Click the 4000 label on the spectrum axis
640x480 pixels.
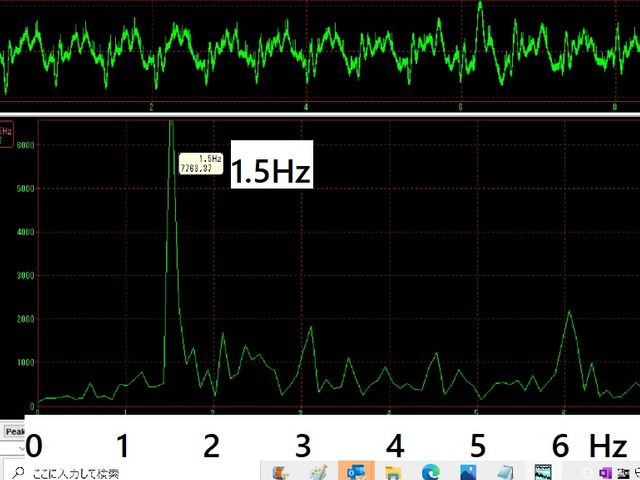pos(25,232)
